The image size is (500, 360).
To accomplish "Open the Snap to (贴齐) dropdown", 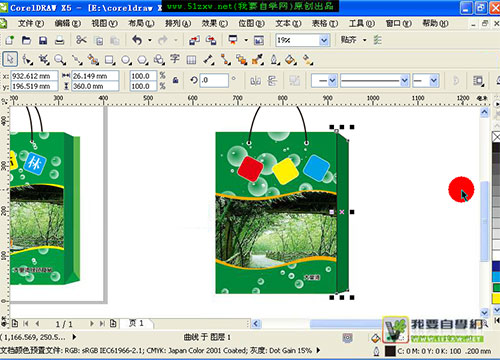I will point(365,40).
